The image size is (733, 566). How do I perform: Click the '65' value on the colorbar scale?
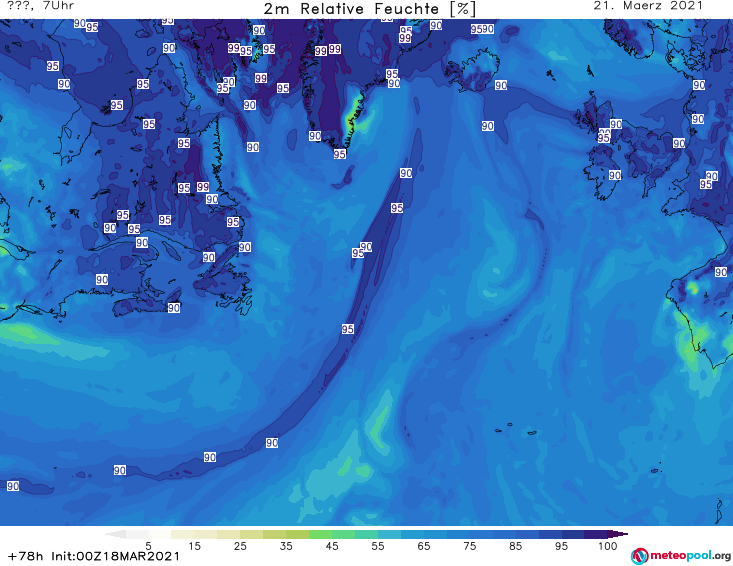click(424, 546)
